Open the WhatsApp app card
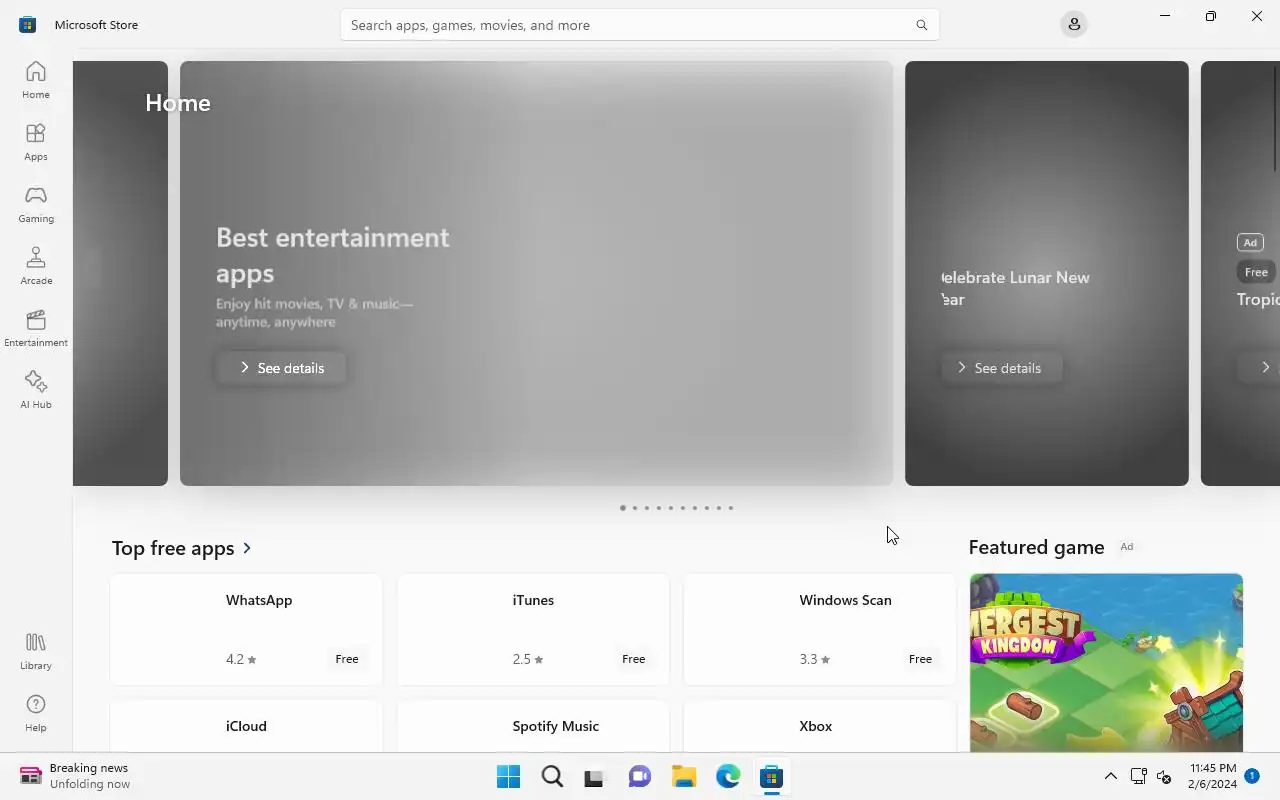This screenshot has height=800, width=1280. pyautogui.click(x=246, y=629)
